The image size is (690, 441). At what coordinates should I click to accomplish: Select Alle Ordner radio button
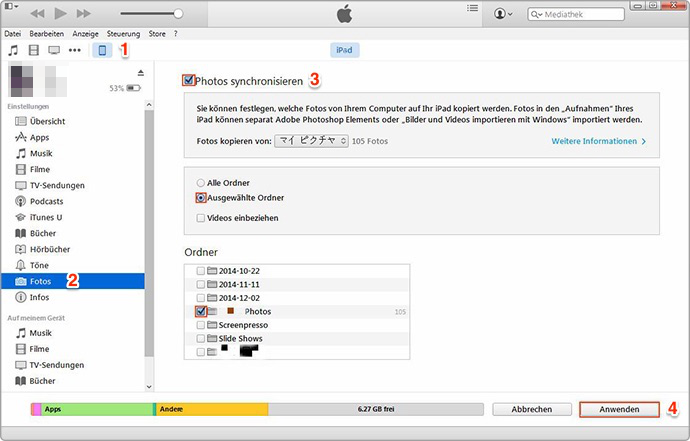(x=201, y=183)
